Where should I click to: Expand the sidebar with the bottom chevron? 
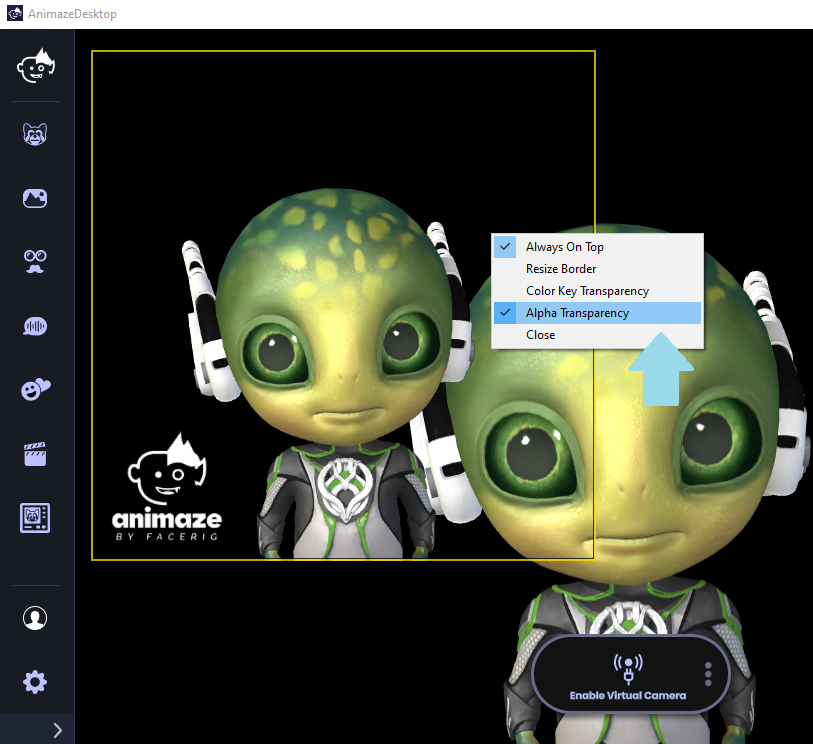(57, 730)
